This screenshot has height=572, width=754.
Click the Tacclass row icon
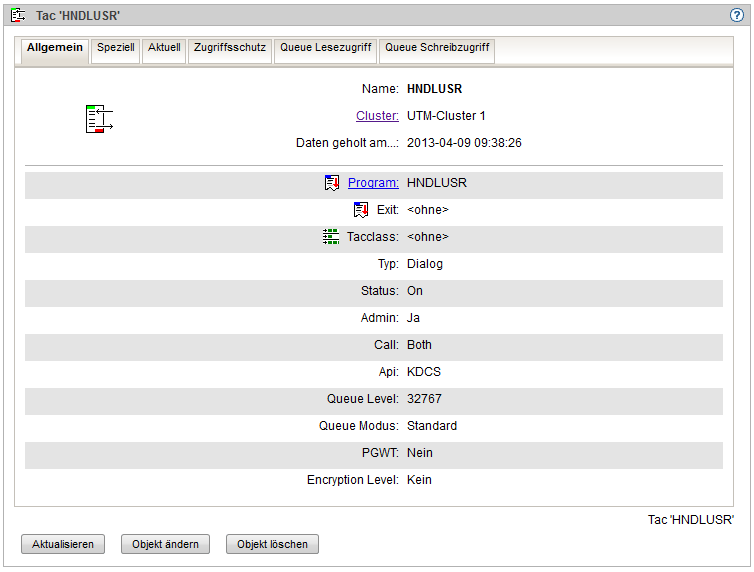(x=332, y=237)
